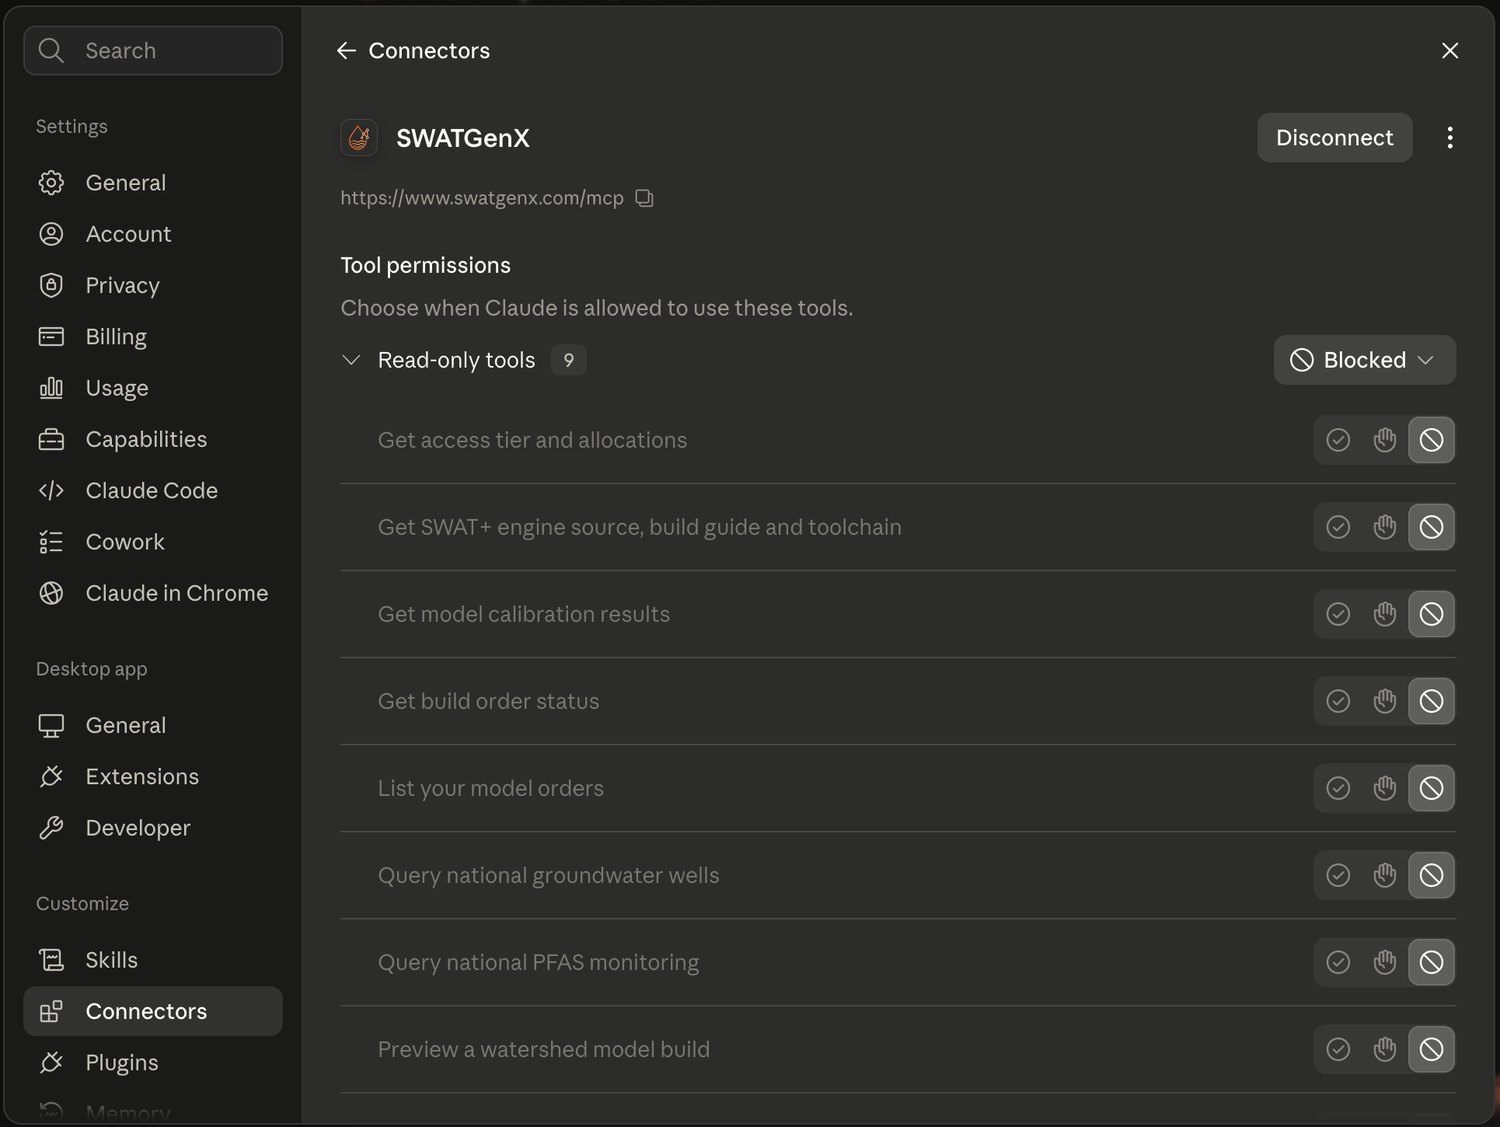
Task: Allow always for Get model calibration results
Action: (x=1338, y=614)
